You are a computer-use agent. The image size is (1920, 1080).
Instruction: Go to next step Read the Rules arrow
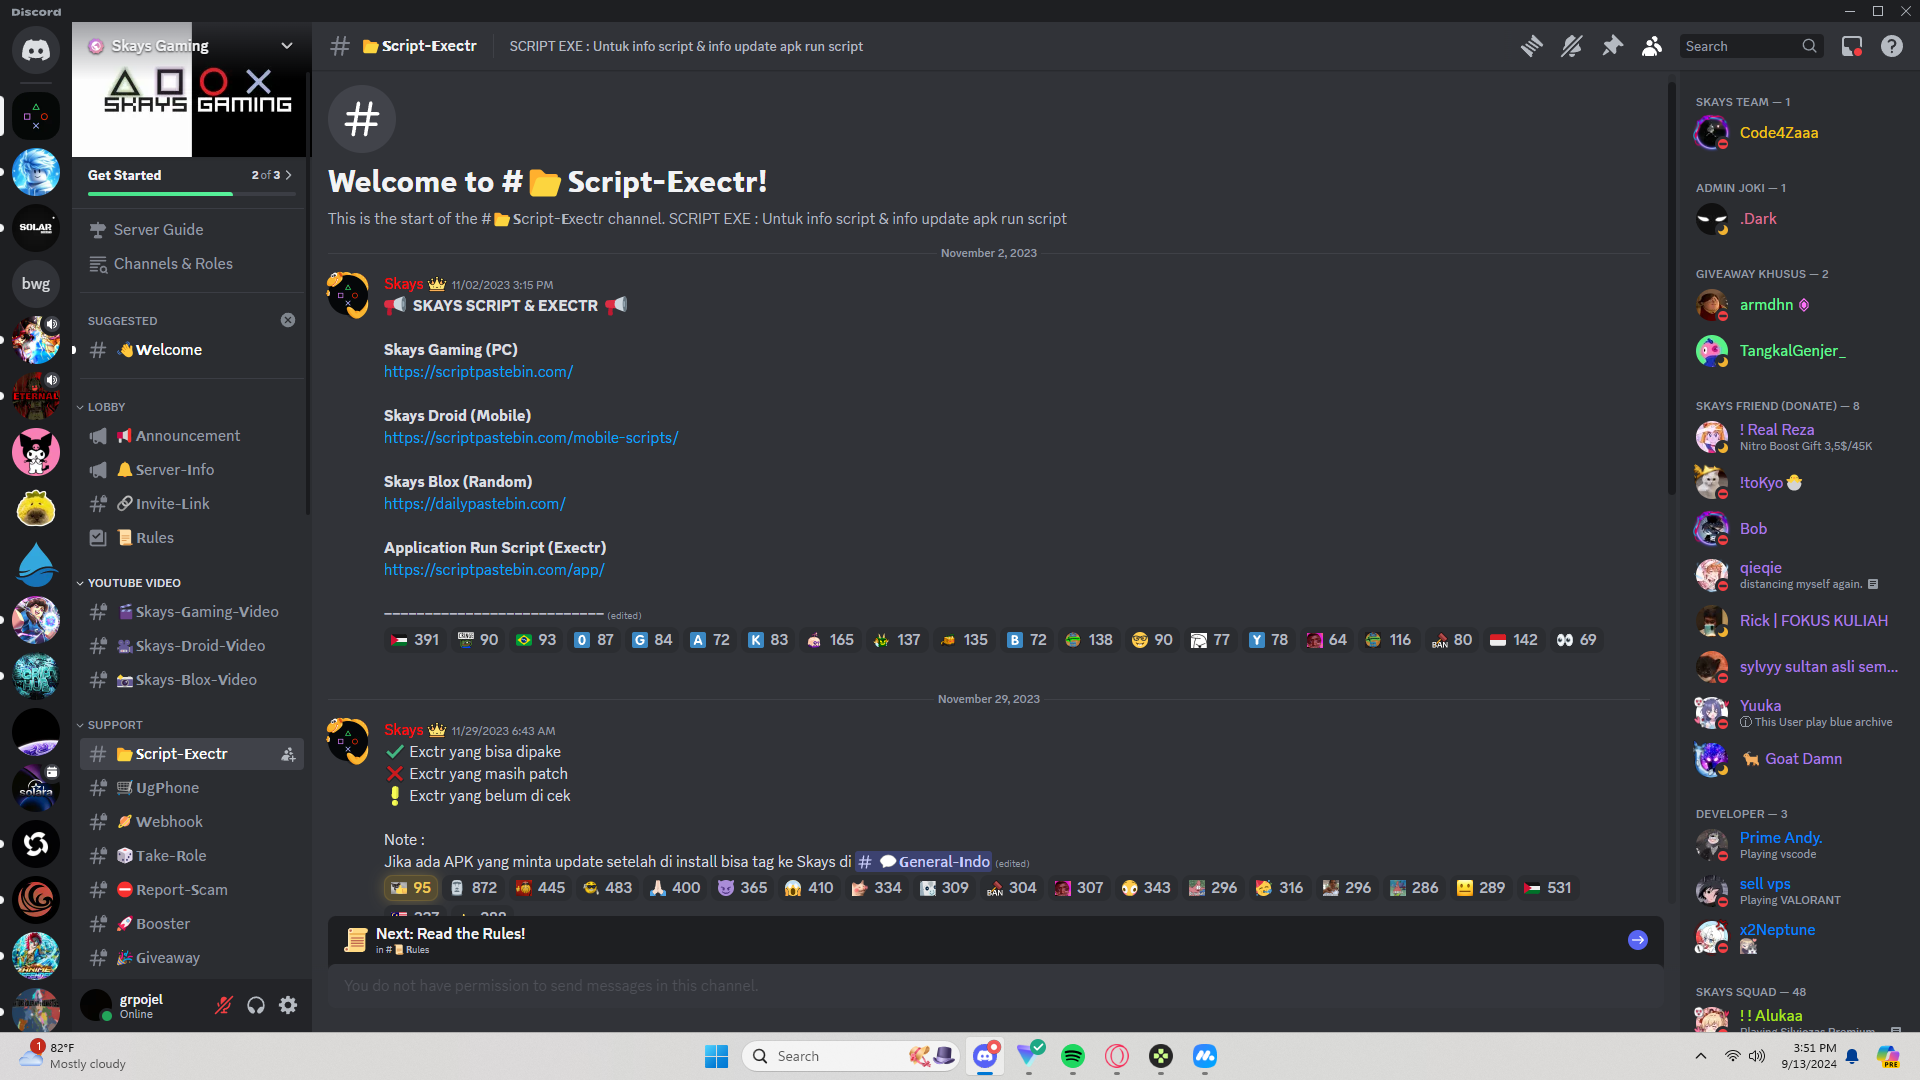pyautogui.click(x=1638, y=940)
